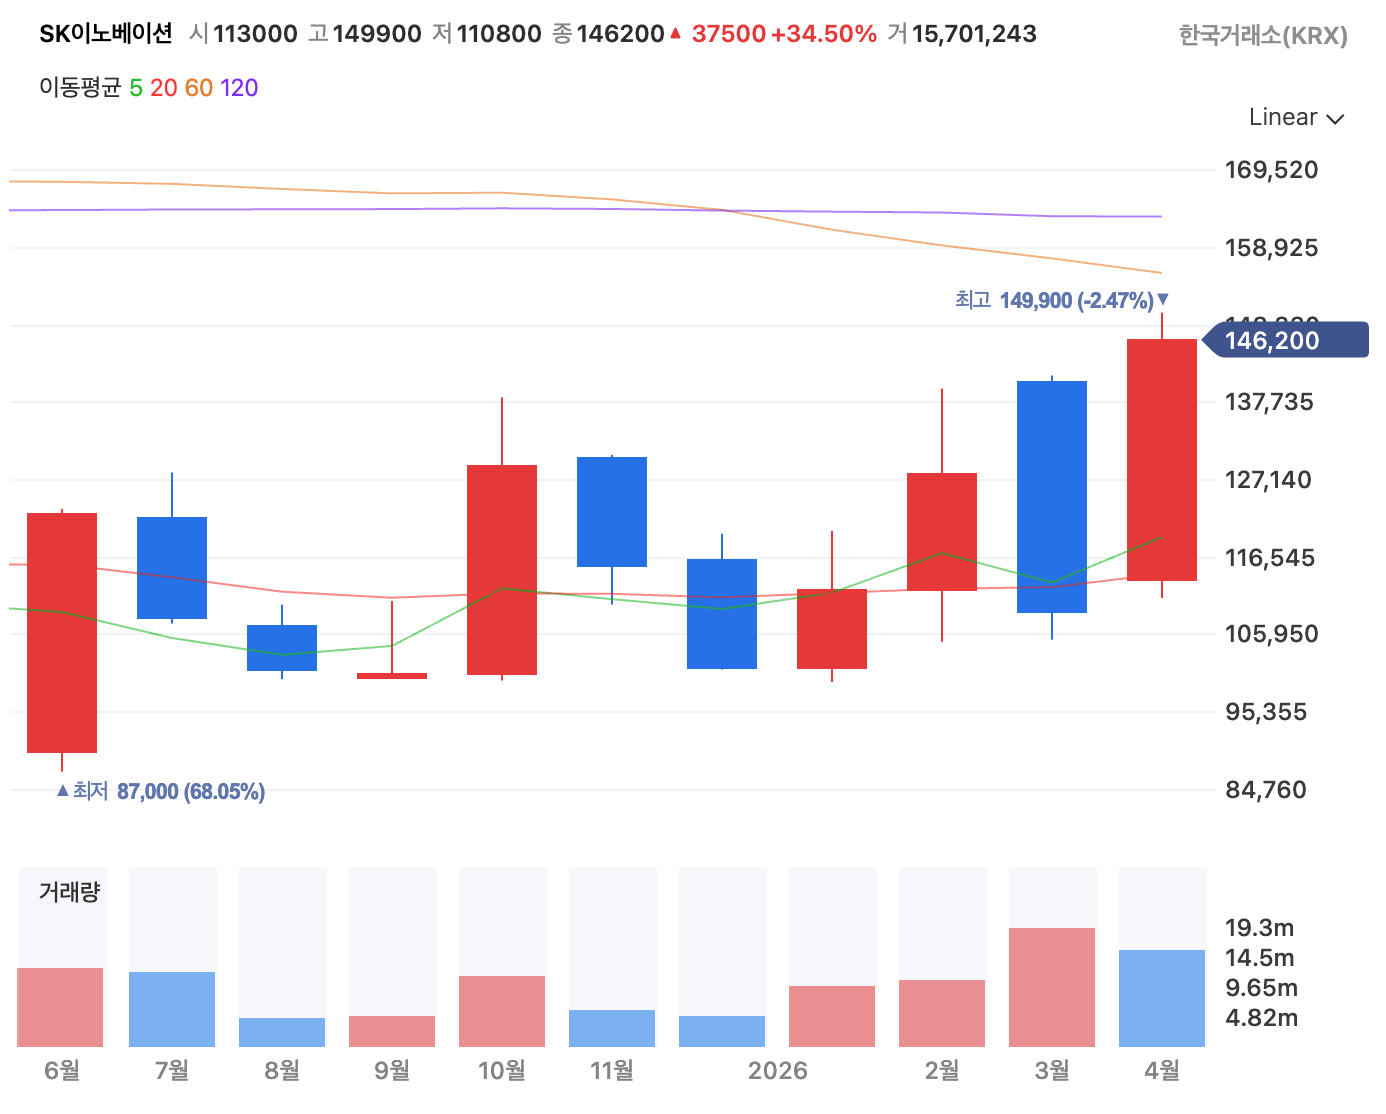Click the 9월 red volume bar
The image size is (1386, 1114).
392,1031
